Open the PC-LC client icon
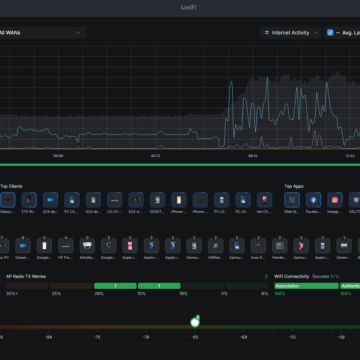This screenshot has height=360, width=360. 221,200
